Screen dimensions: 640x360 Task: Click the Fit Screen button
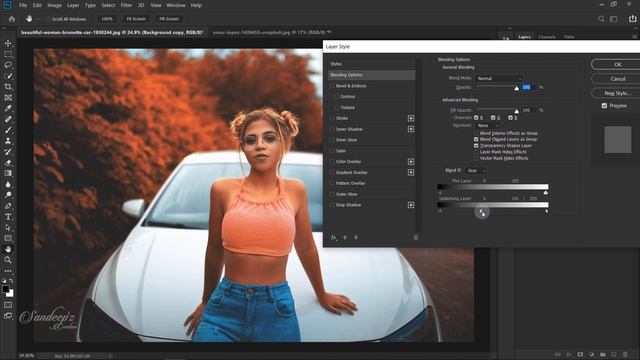(x=136, y=19)
